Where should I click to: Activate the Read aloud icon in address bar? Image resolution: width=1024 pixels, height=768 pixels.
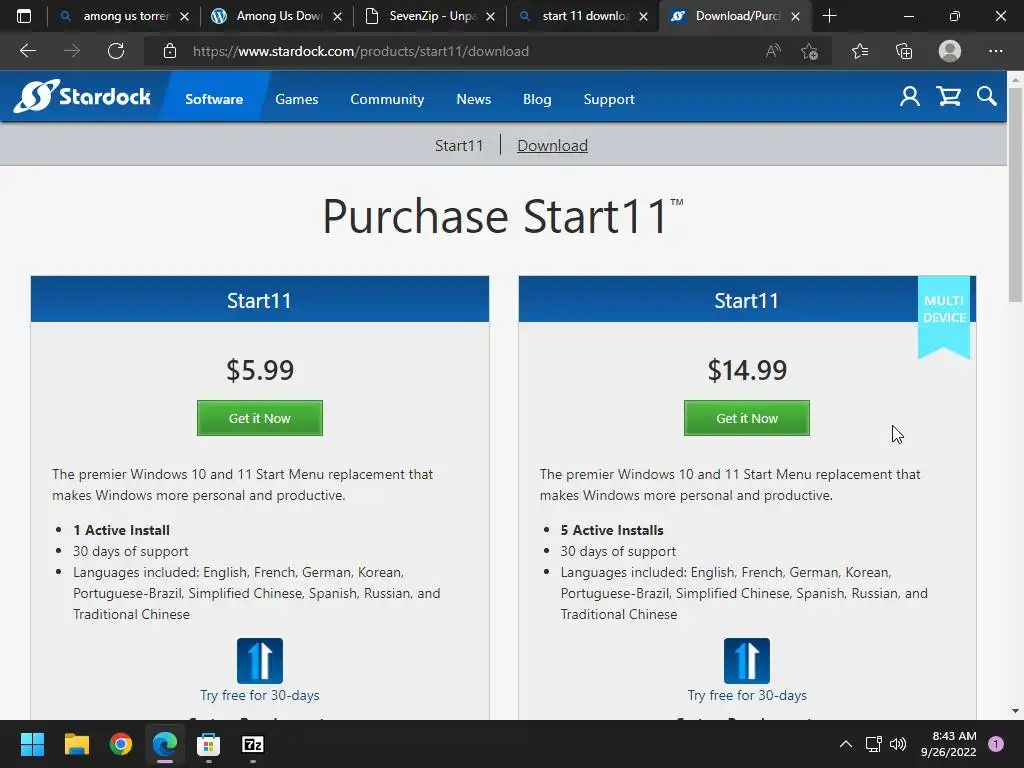(773, 51)
